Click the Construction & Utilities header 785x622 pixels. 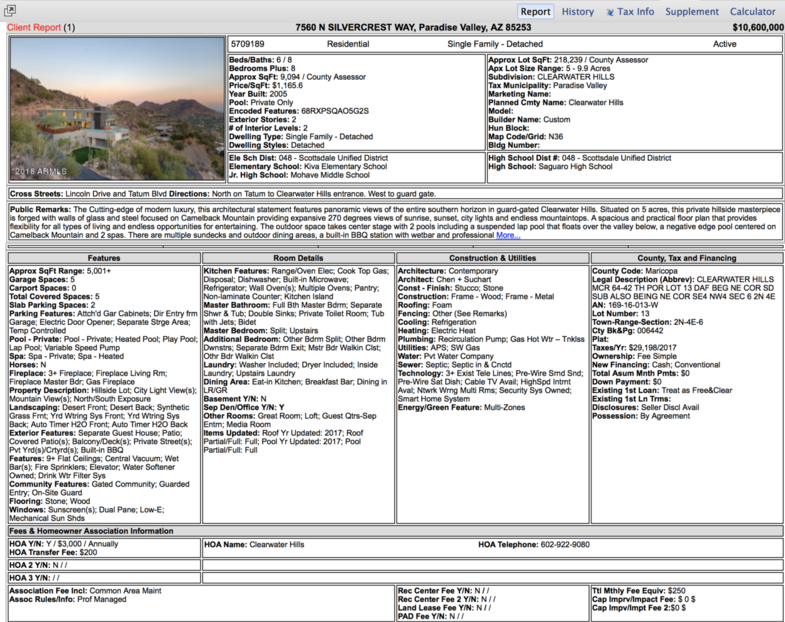(493, 258)
